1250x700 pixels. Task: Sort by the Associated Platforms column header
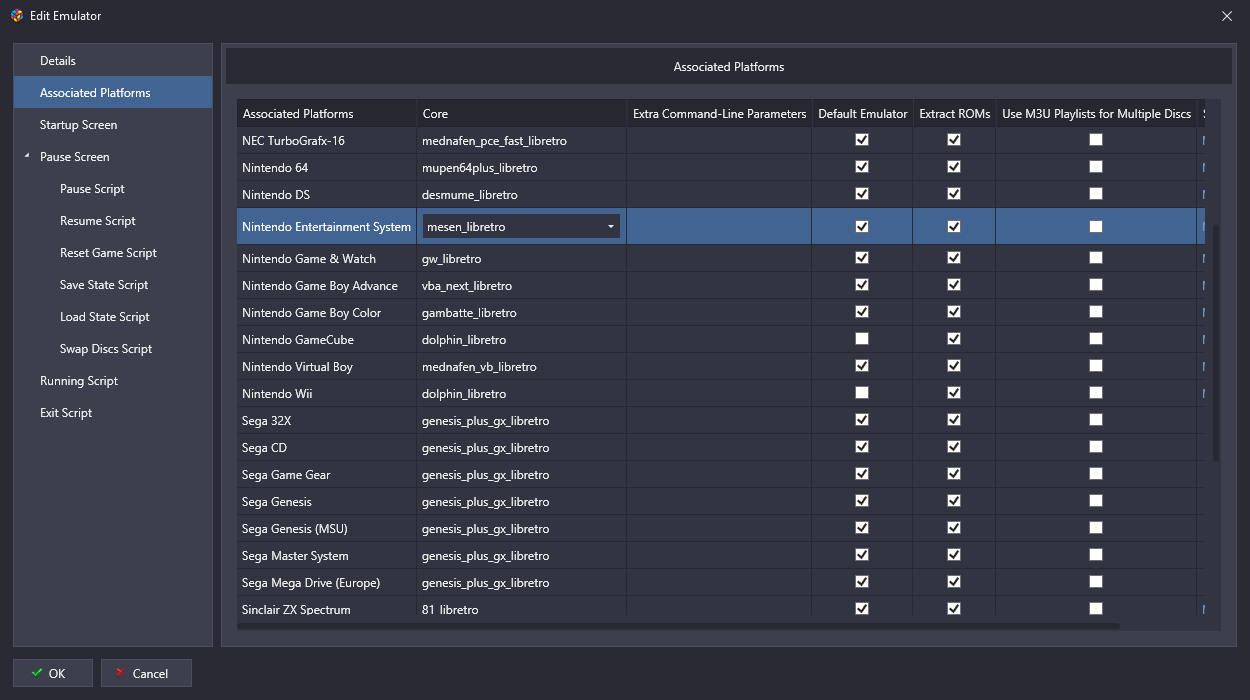pos(327,113)
